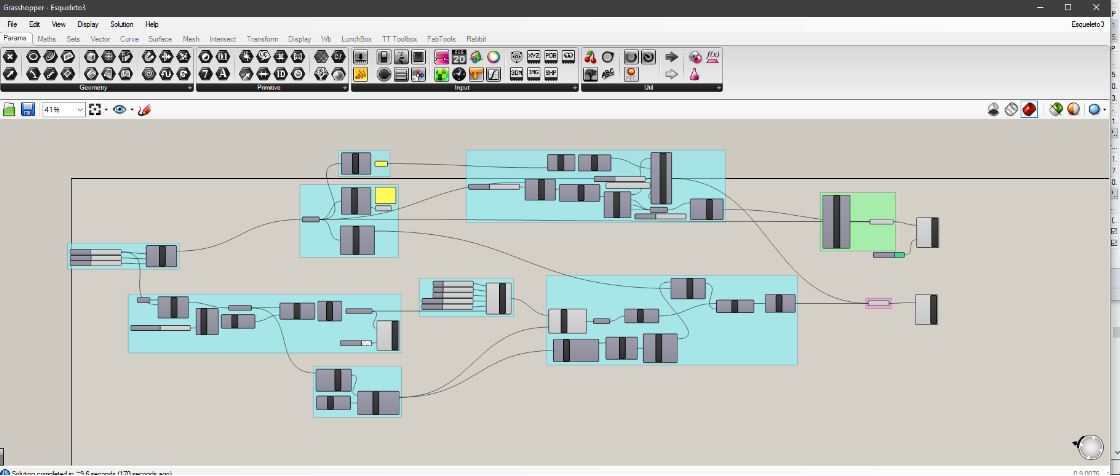This screenshot has height=476, width=1120.
Task: Select the Import SHP icon
Action: point(551,74)
